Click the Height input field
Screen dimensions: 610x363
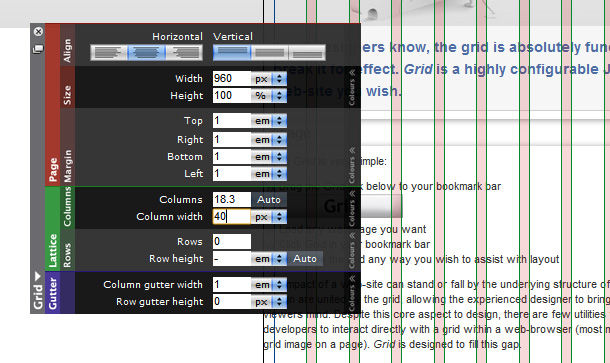pyautogui.click(x=232, y=96)
